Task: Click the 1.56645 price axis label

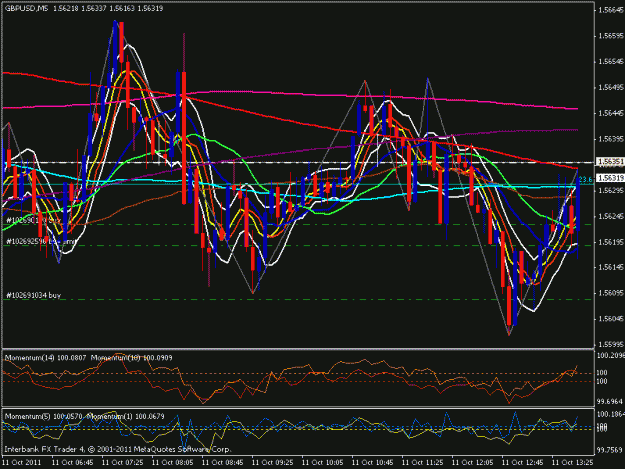Action: click(611, 10)
